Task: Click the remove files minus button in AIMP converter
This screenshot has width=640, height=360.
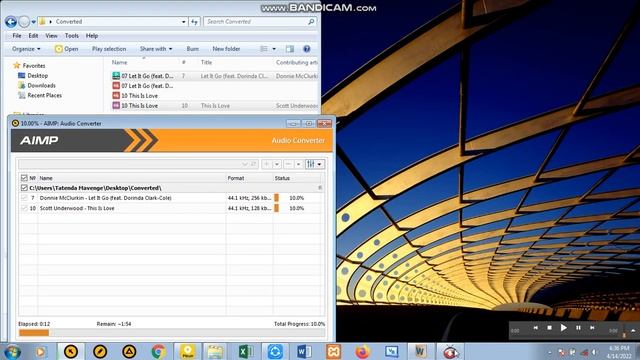Action: [x=288, y=164]
